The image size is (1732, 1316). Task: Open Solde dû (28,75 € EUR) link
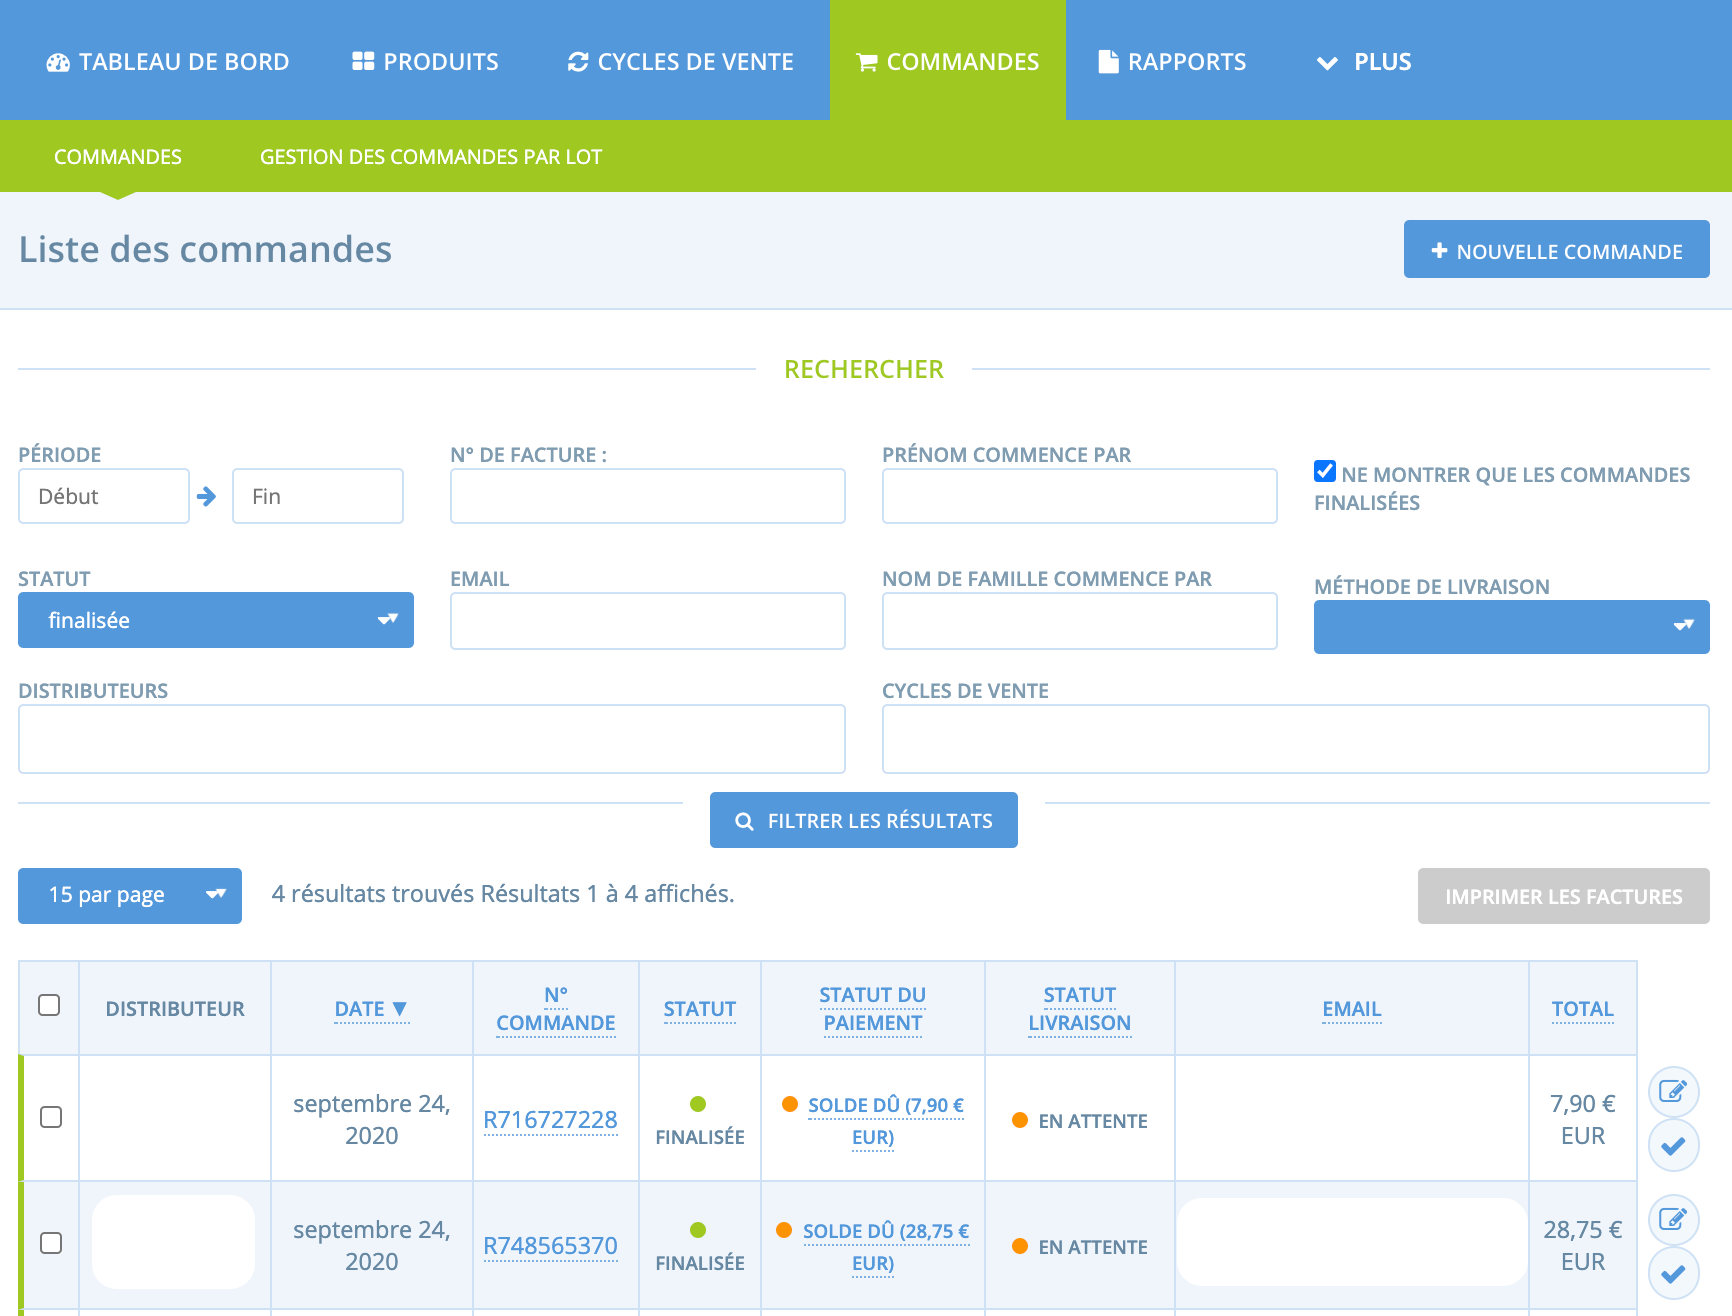(x=885, y=1246)
